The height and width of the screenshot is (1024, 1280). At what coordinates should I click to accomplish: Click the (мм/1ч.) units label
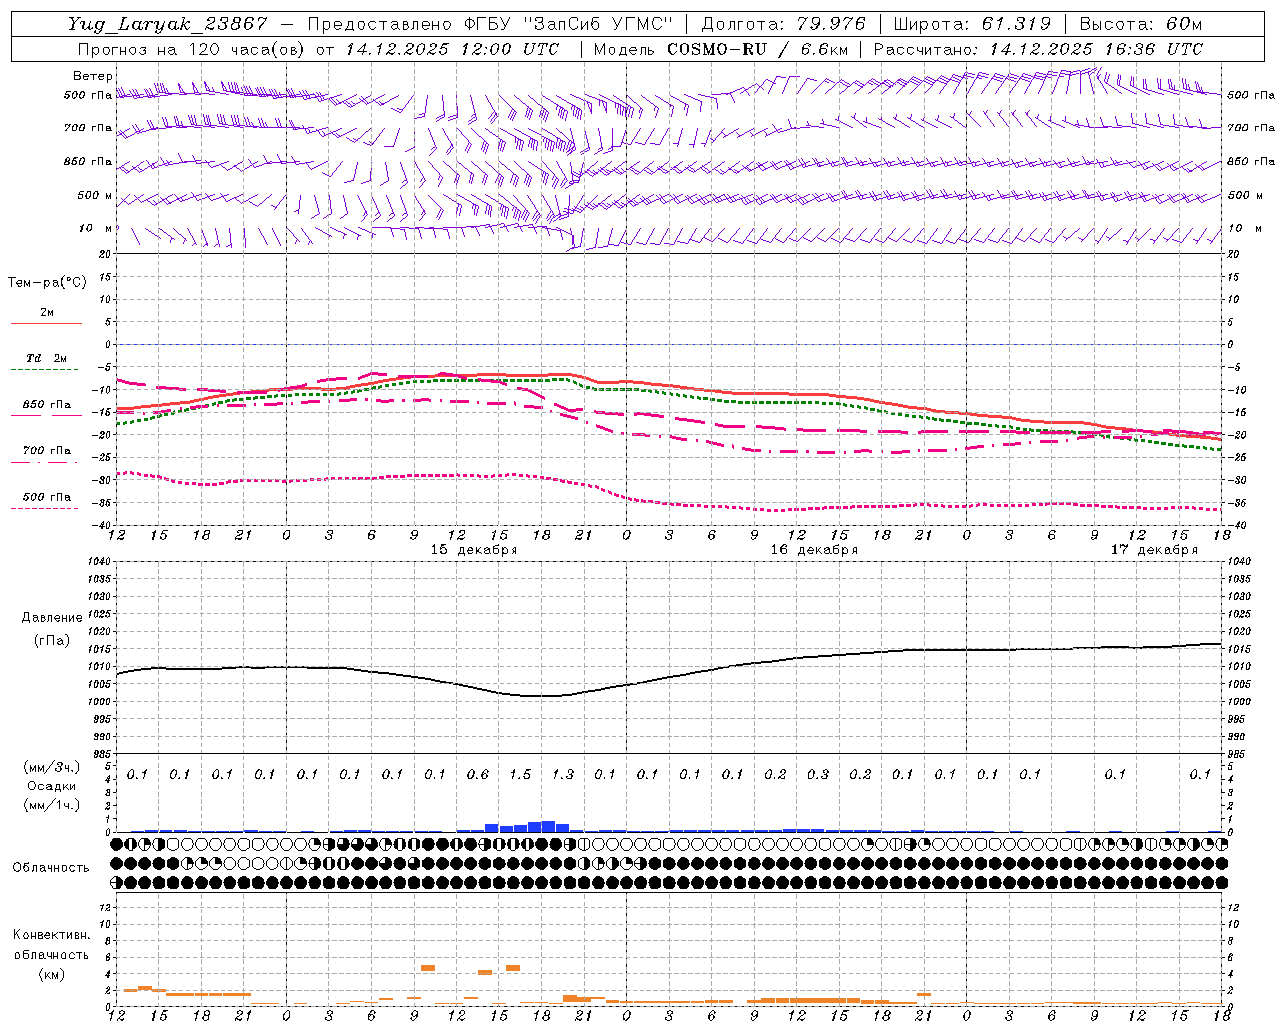(x=51, y=805)
